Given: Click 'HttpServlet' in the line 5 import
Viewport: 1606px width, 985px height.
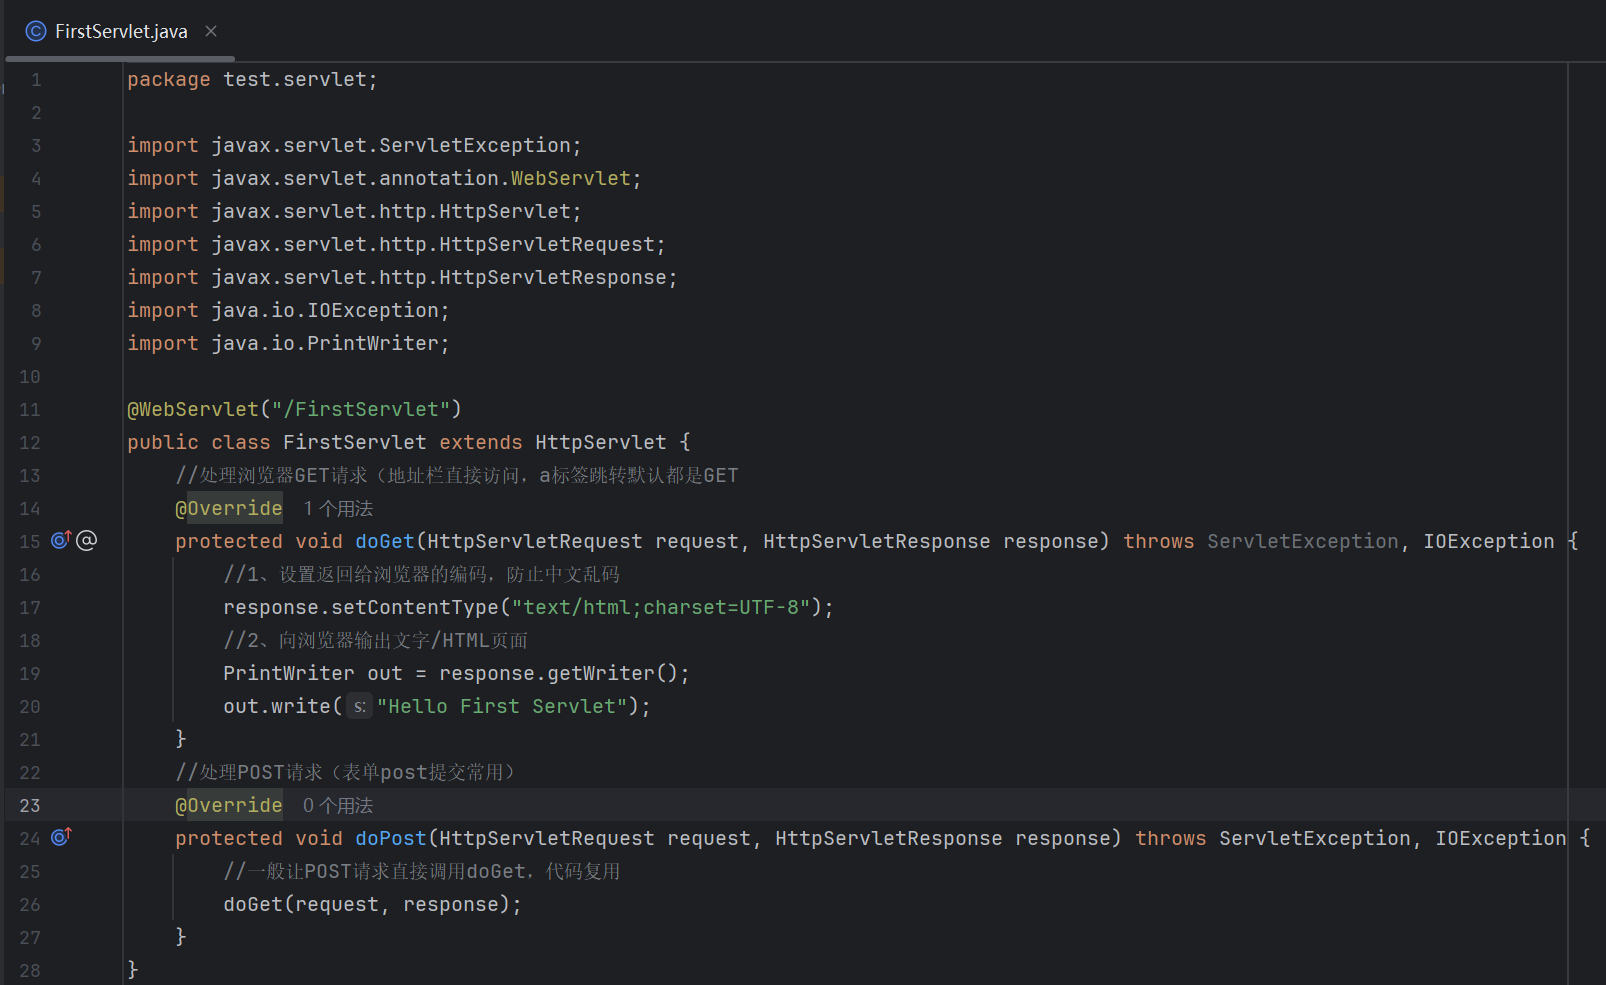Looking at the screenshot, I should pos(505,212).
